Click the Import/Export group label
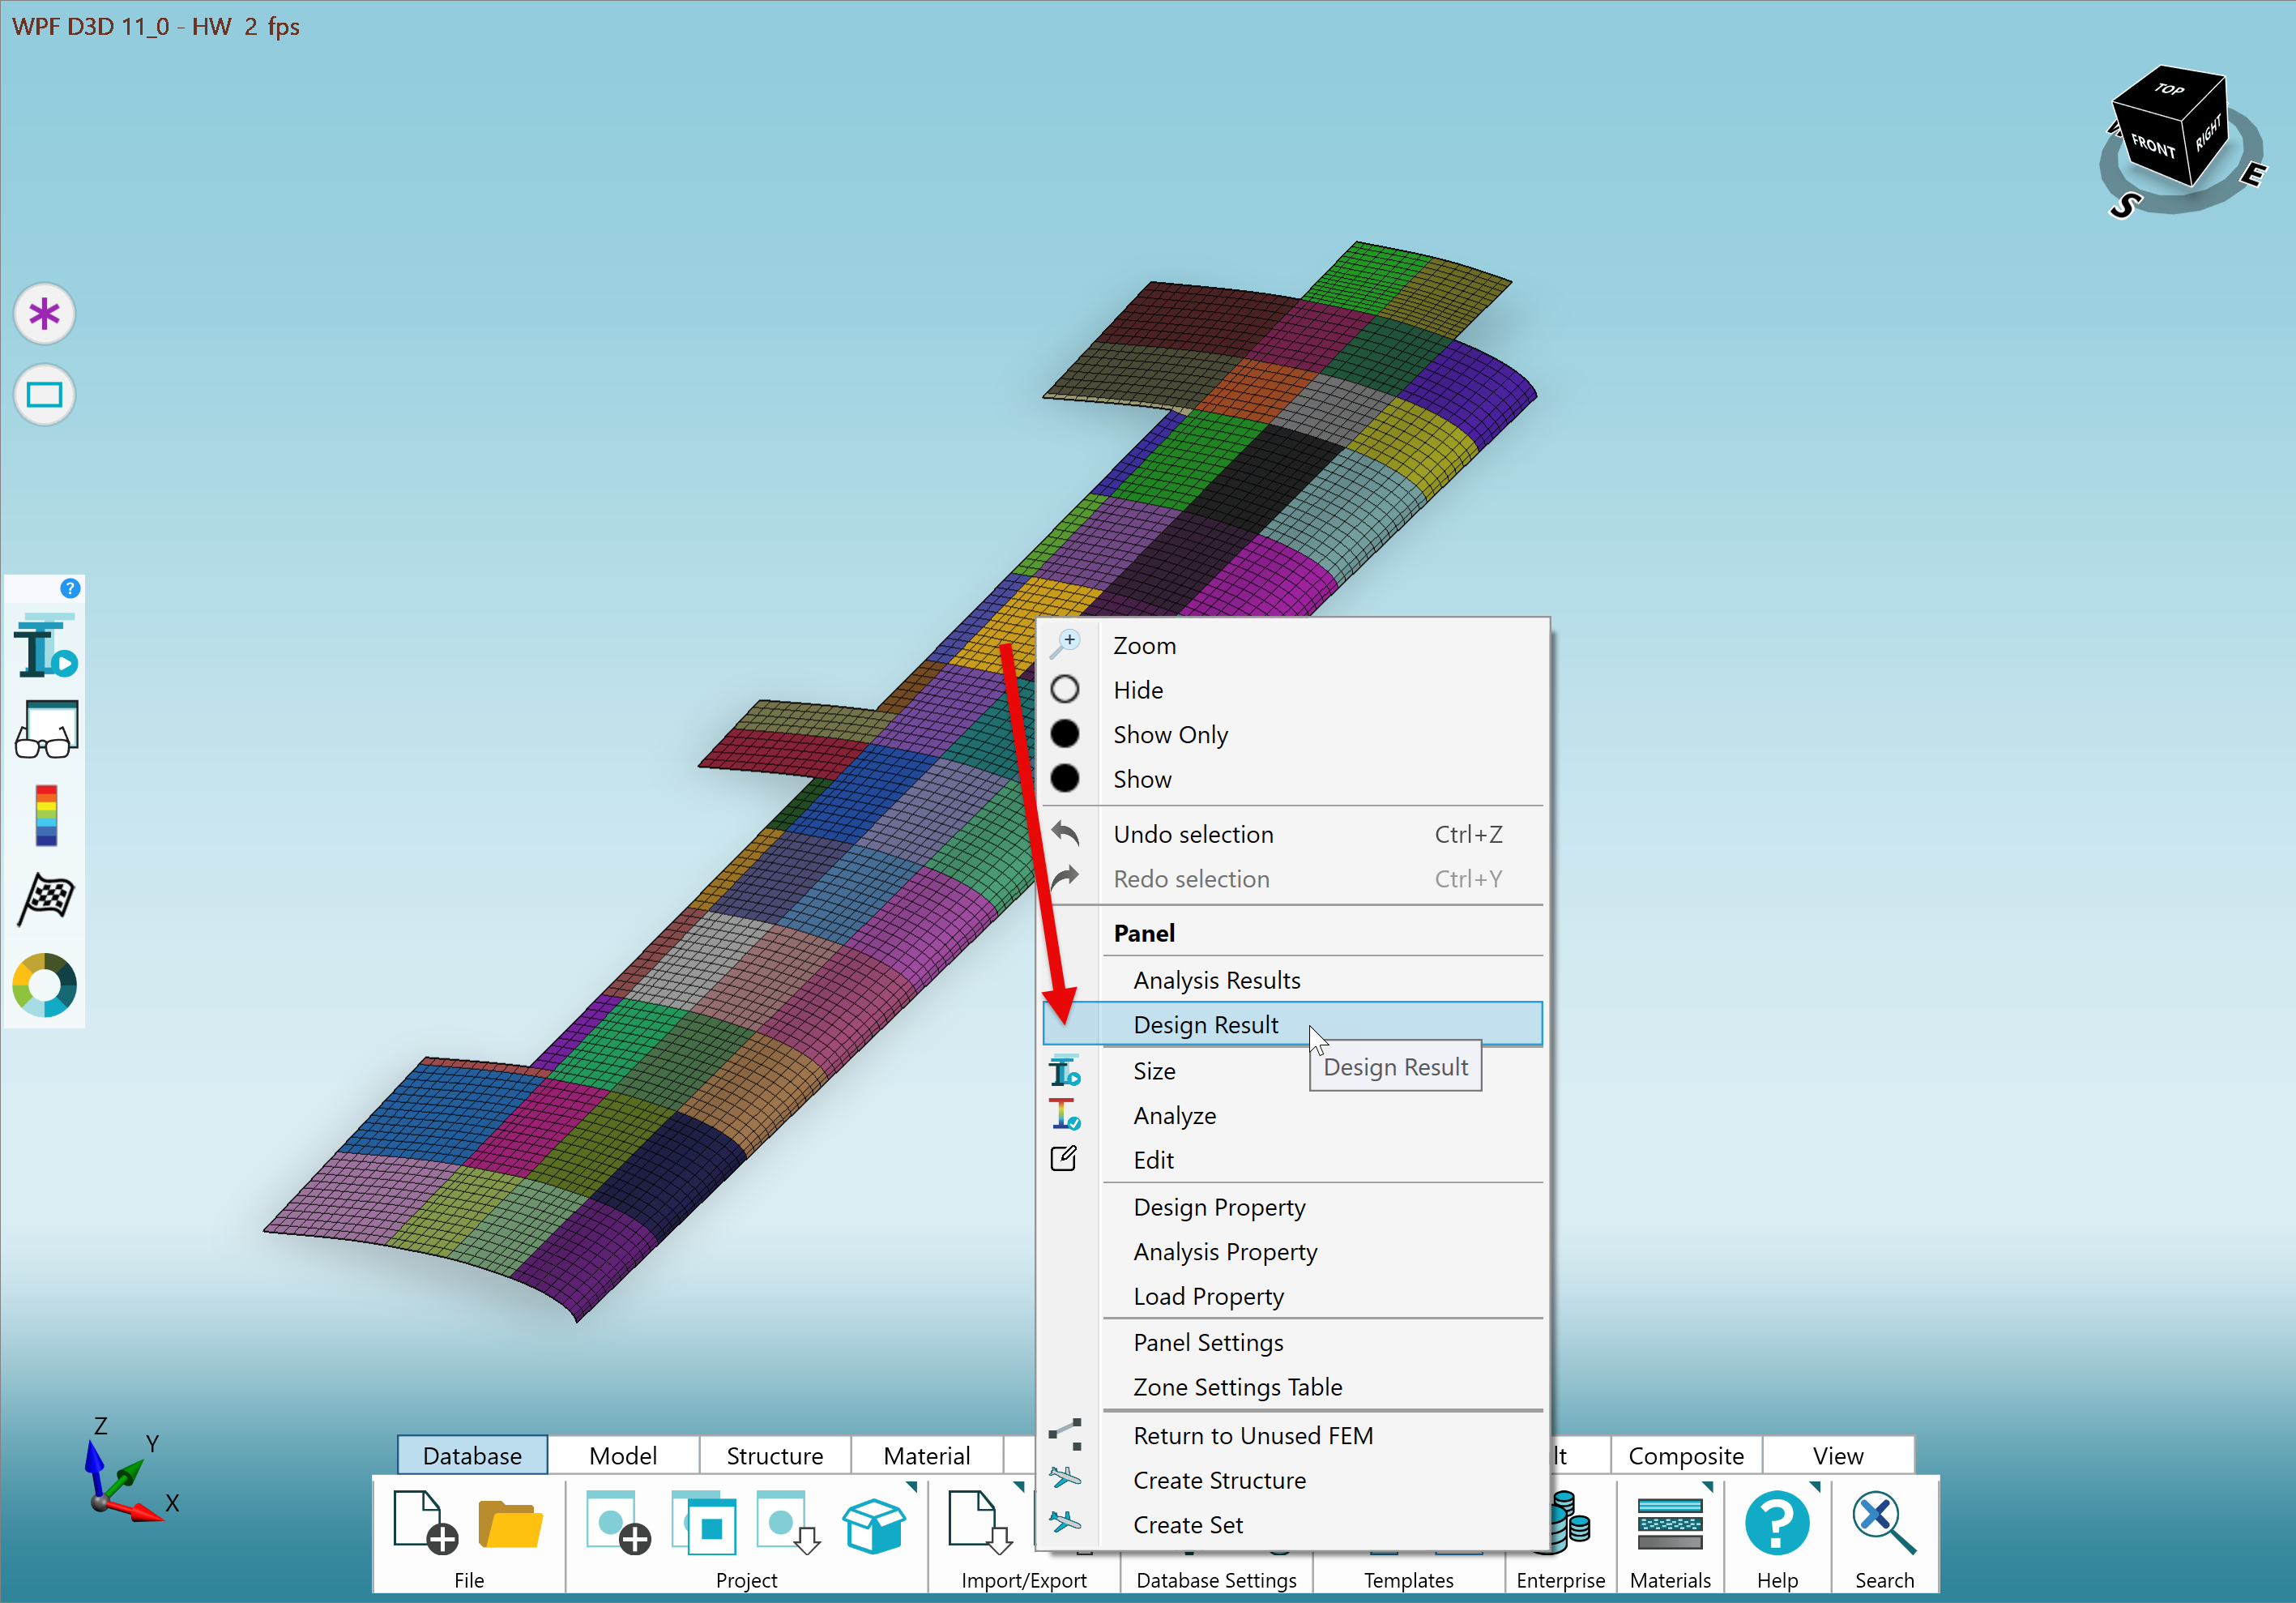Screen dimensions: 2296x1603 [1024, 1580]
